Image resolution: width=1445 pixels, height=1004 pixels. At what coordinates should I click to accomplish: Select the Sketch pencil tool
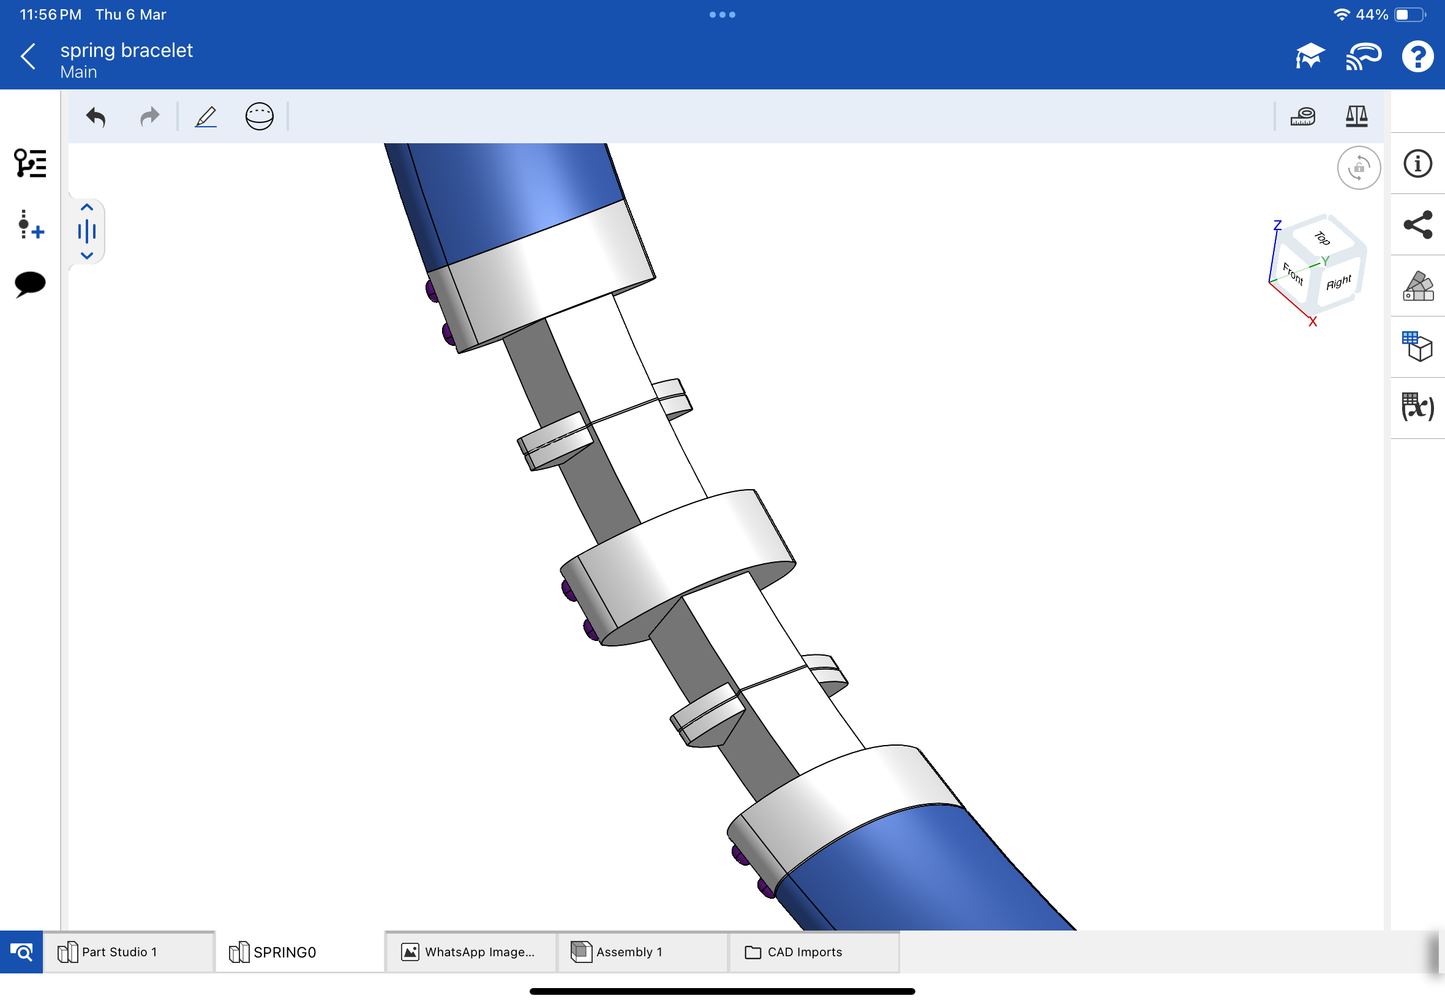click(206, 117)
